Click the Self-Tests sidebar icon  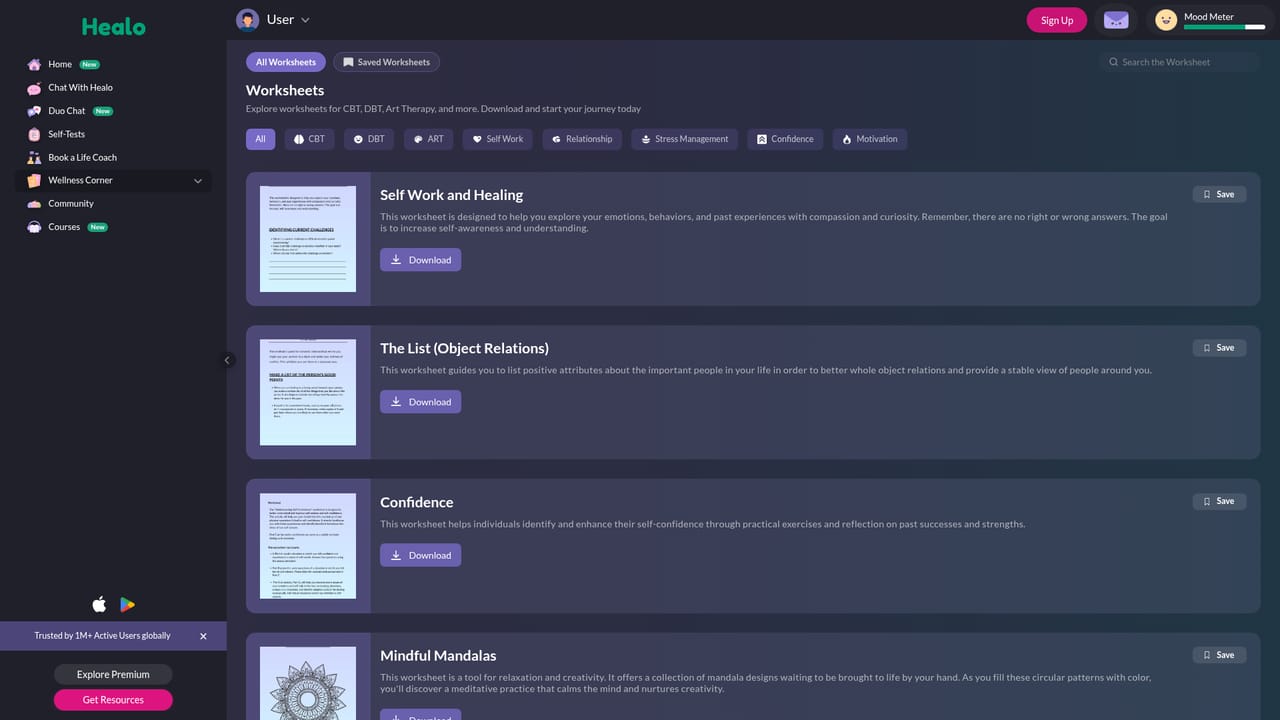pyautogui.click(x=35, y=134)
